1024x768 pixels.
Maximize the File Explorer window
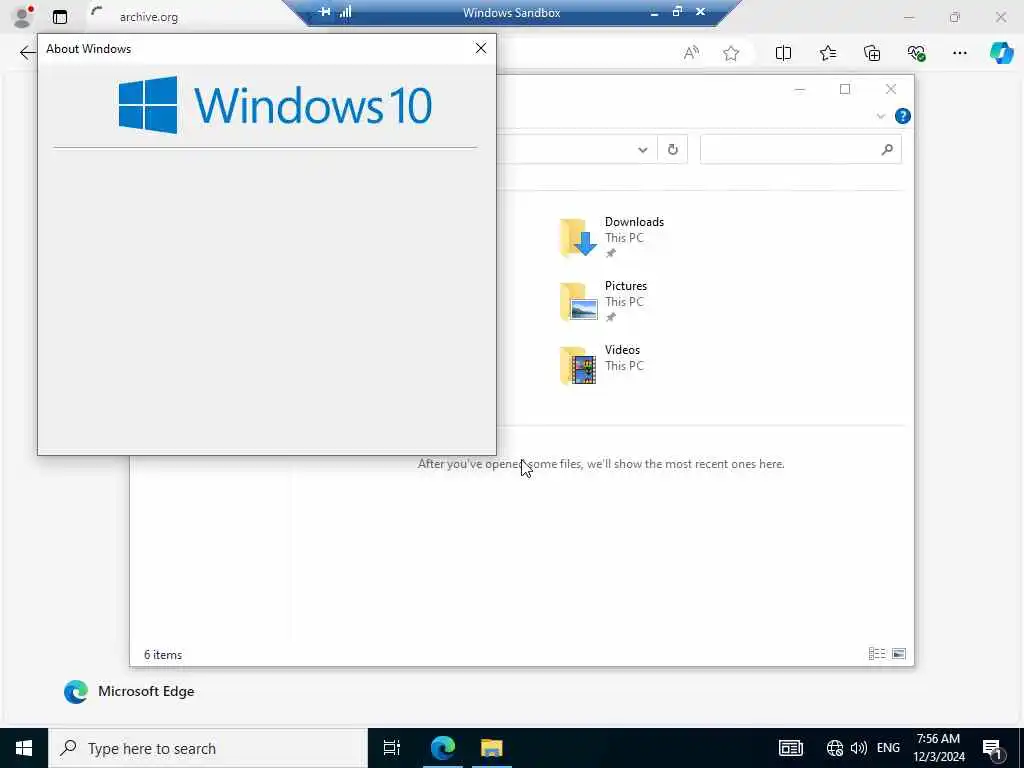click(x=844, y=89)
